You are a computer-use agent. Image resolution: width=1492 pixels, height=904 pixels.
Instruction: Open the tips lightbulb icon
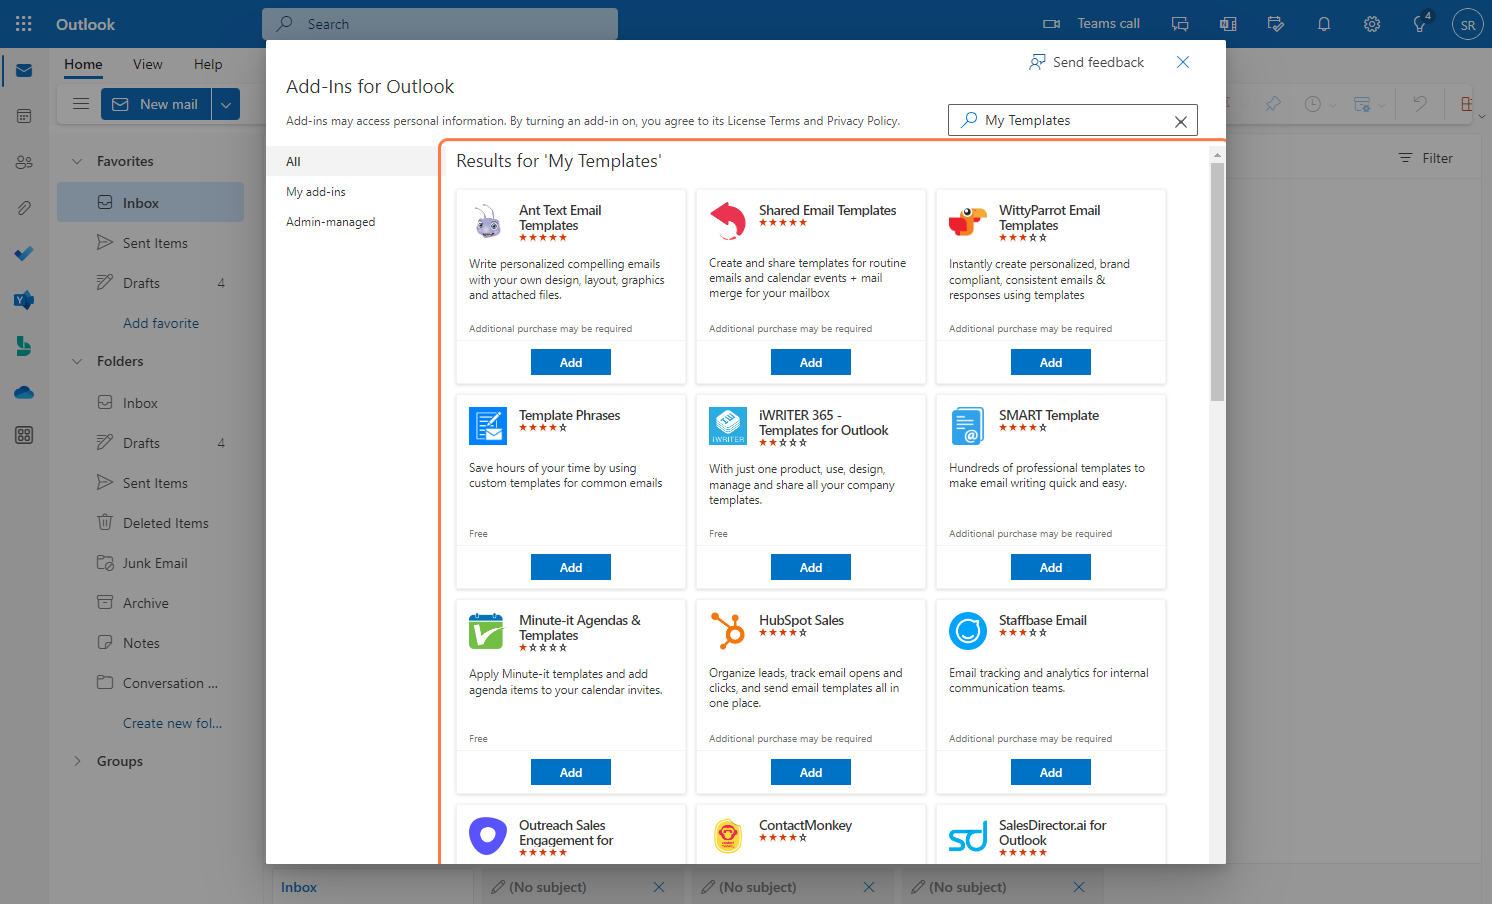pyautogui.click(x=1420, y=24)
